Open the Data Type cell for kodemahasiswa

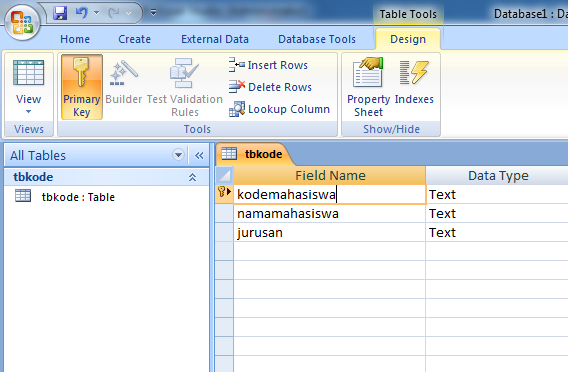pos(497,195)
